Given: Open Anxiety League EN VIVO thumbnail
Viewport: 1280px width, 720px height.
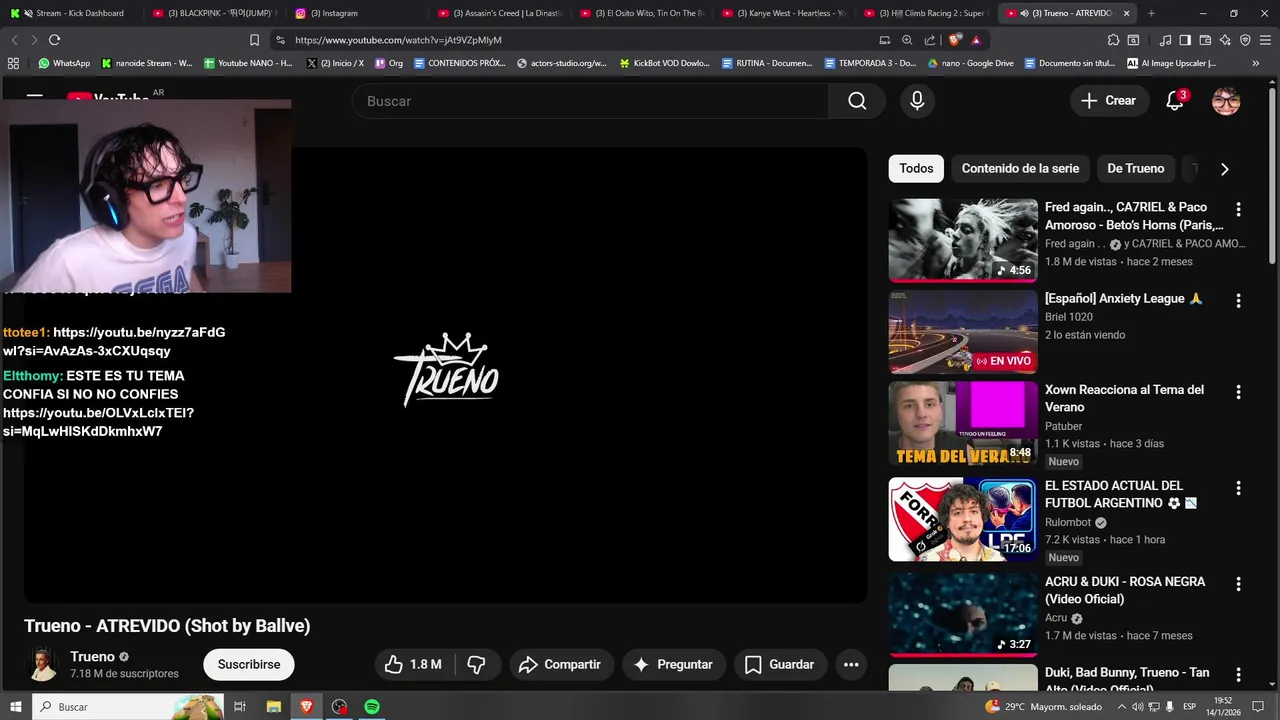Looking at the screenshot, I should pos(964,332).
